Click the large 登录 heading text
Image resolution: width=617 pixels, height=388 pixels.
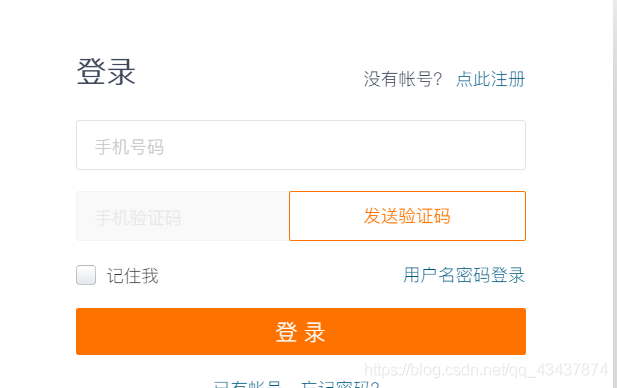point(106,72)
